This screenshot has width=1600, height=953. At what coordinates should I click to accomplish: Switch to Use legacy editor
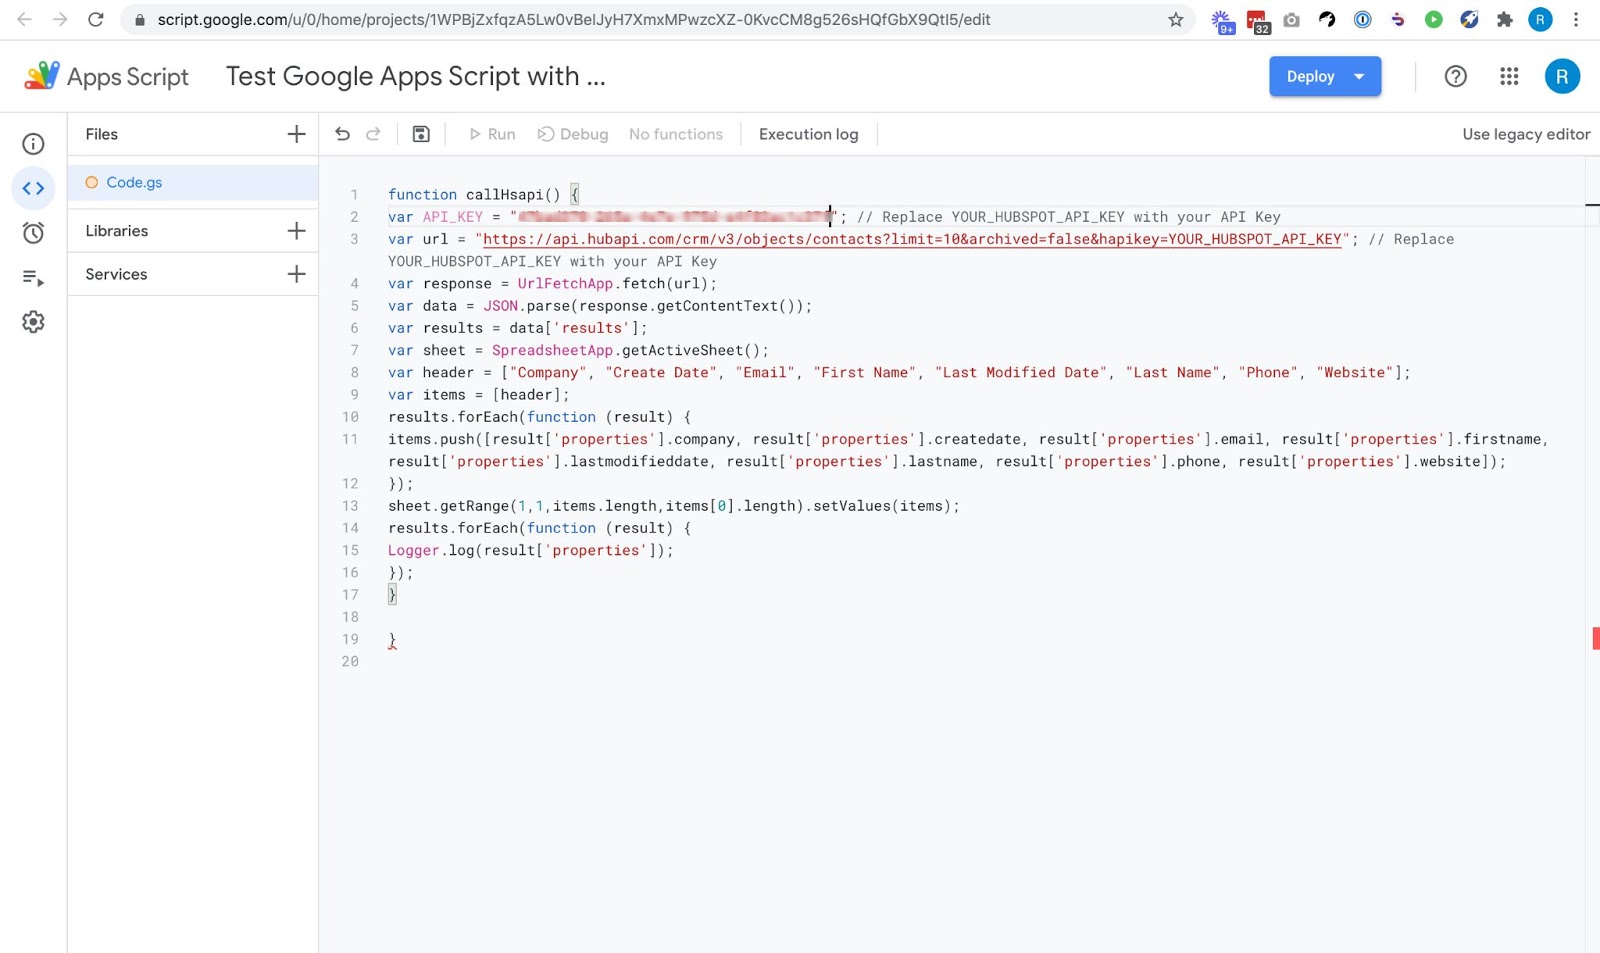tap(1526, 134)
